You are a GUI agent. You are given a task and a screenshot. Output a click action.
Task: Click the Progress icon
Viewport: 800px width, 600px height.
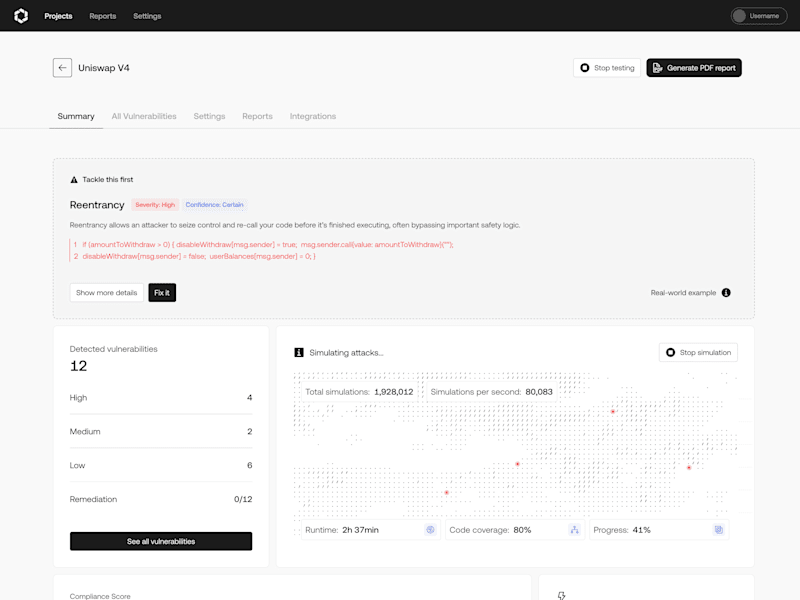[x=718, y=530]
